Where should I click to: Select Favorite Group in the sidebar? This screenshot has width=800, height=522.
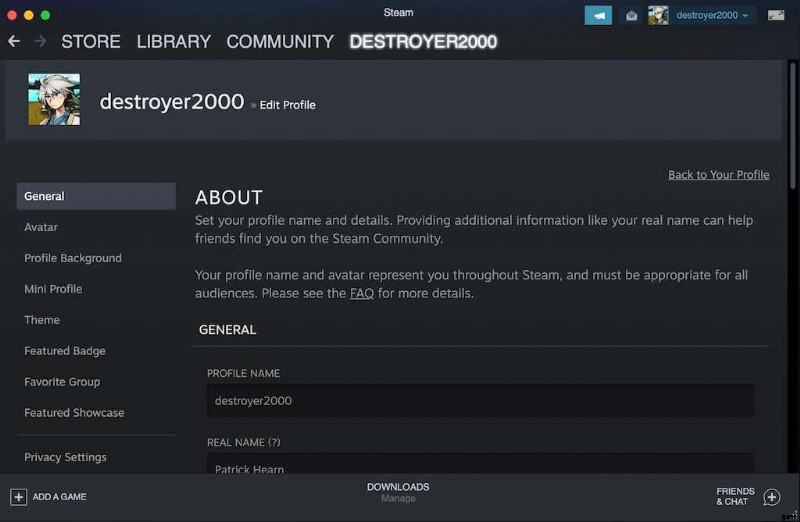[62, 382]
